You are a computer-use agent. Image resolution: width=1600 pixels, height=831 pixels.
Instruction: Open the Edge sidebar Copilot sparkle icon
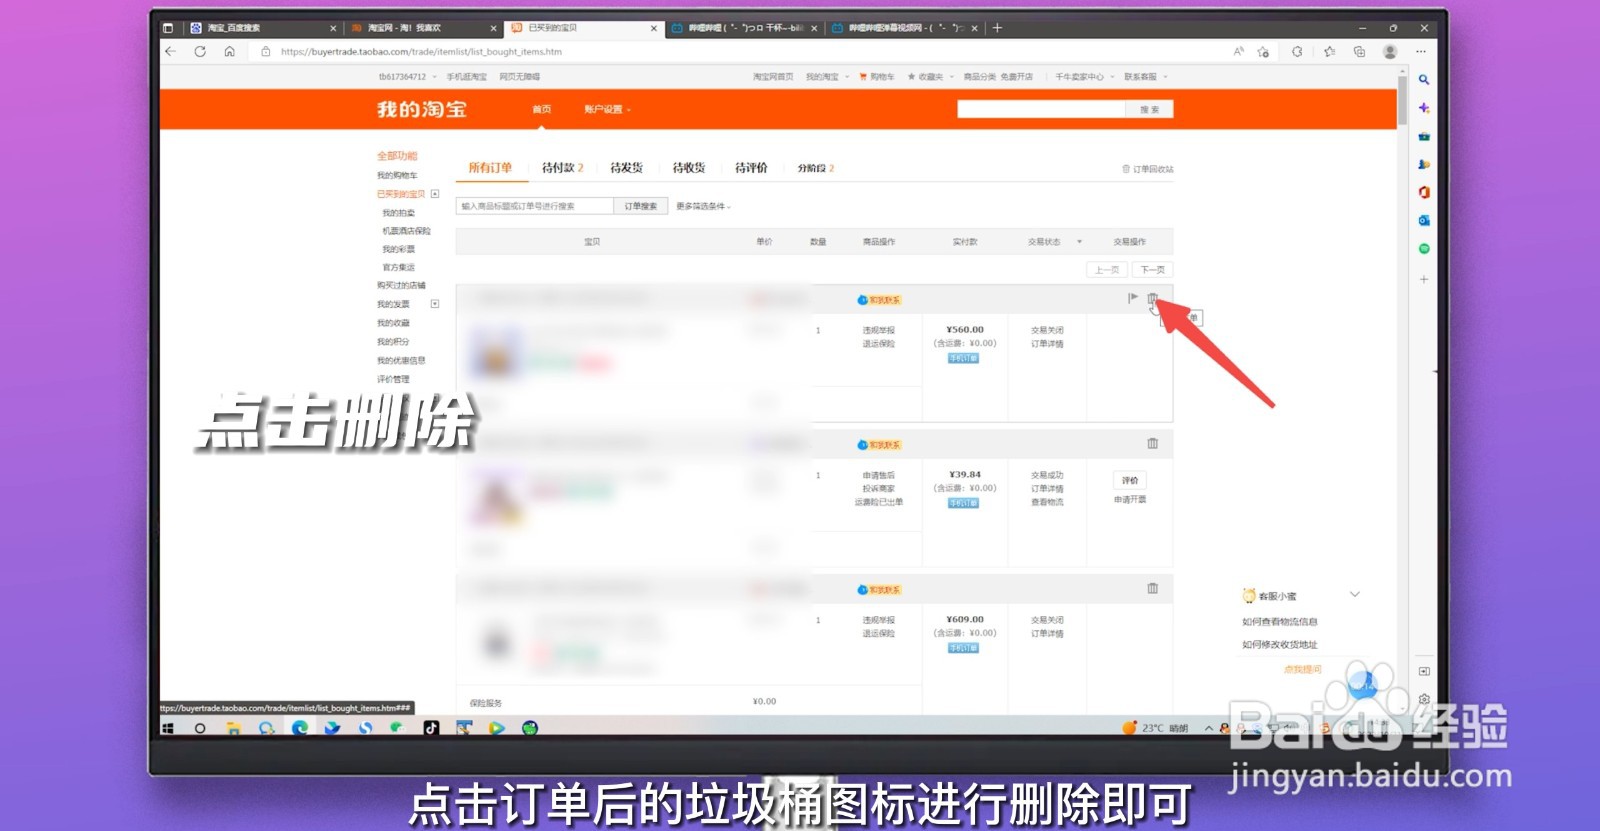click(1424, 107)
